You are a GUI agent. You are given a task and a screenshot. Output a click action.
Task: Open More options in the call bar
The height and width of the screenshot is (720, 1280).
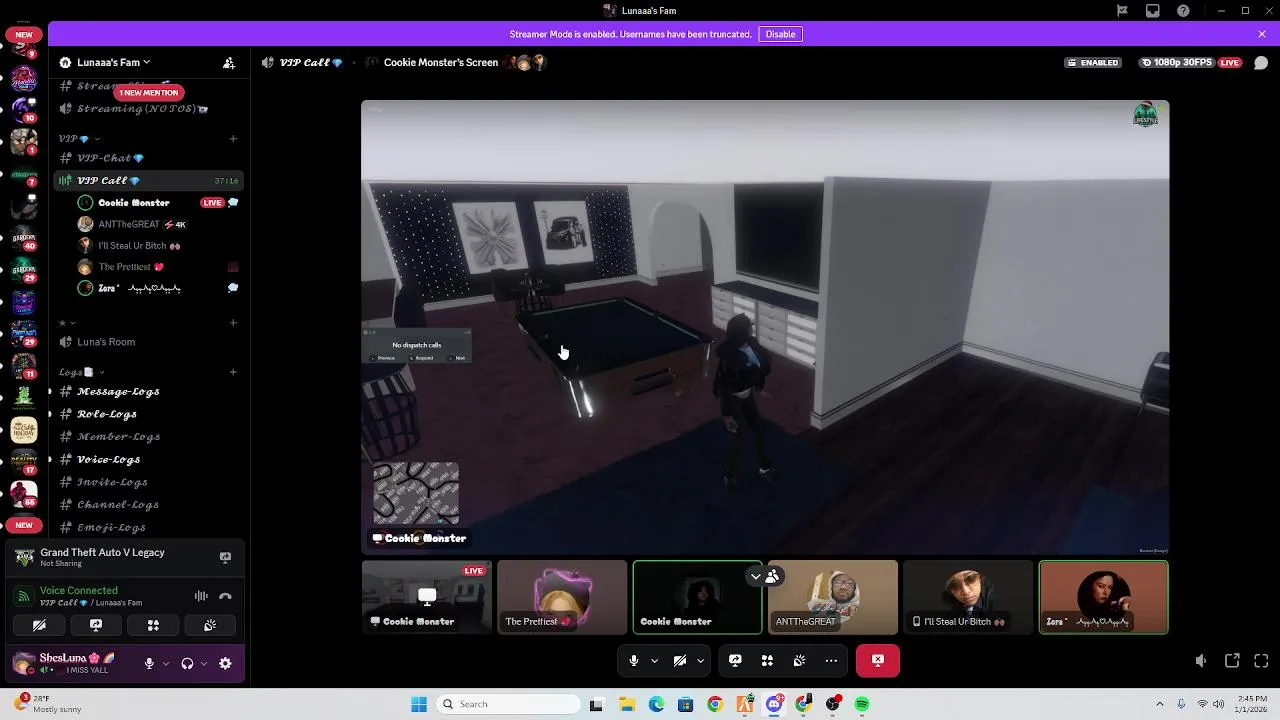[x=831, y=660]
